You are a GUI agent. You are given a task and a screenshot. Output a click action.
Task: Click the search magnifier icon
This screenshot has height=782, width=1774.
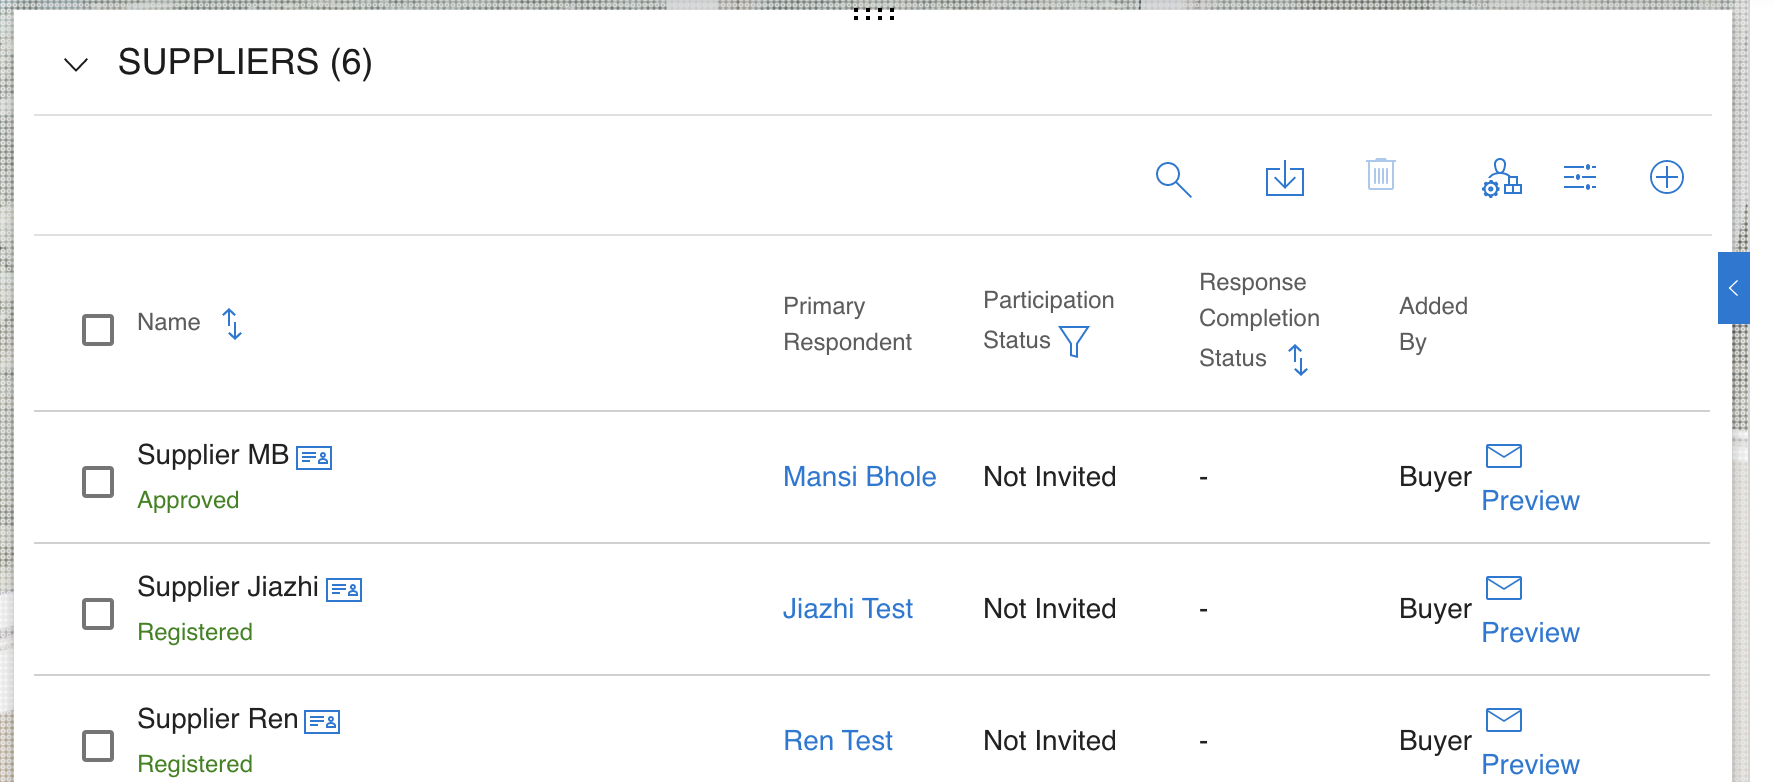coord(1173,180)
